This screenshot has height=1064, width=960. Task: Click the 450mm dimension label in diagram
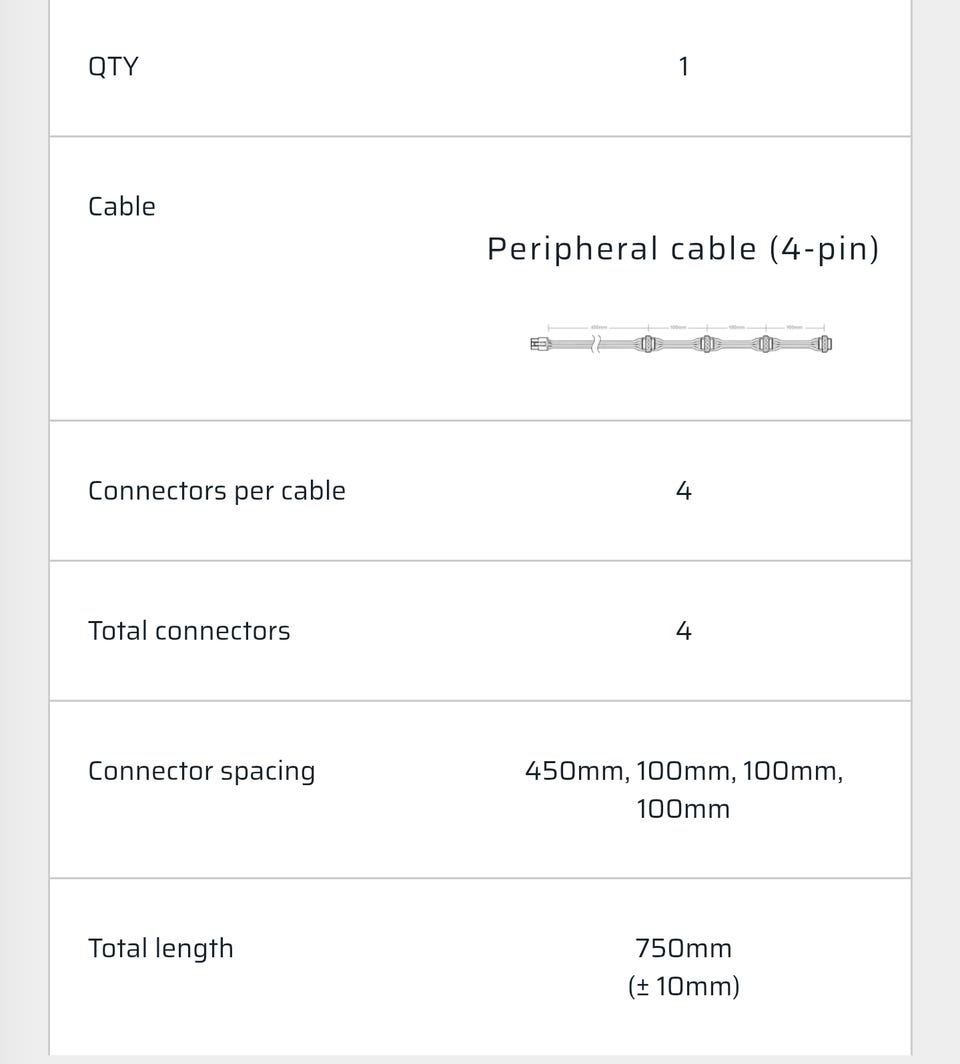pos(598,327)
